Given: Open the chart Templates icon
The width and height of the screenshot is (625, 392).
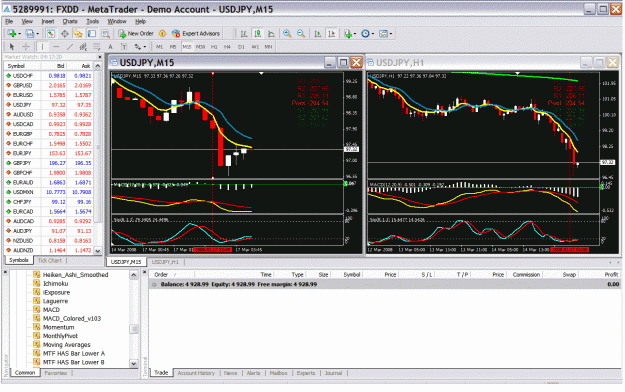Looking at the screenshot, I should (383, 33).
